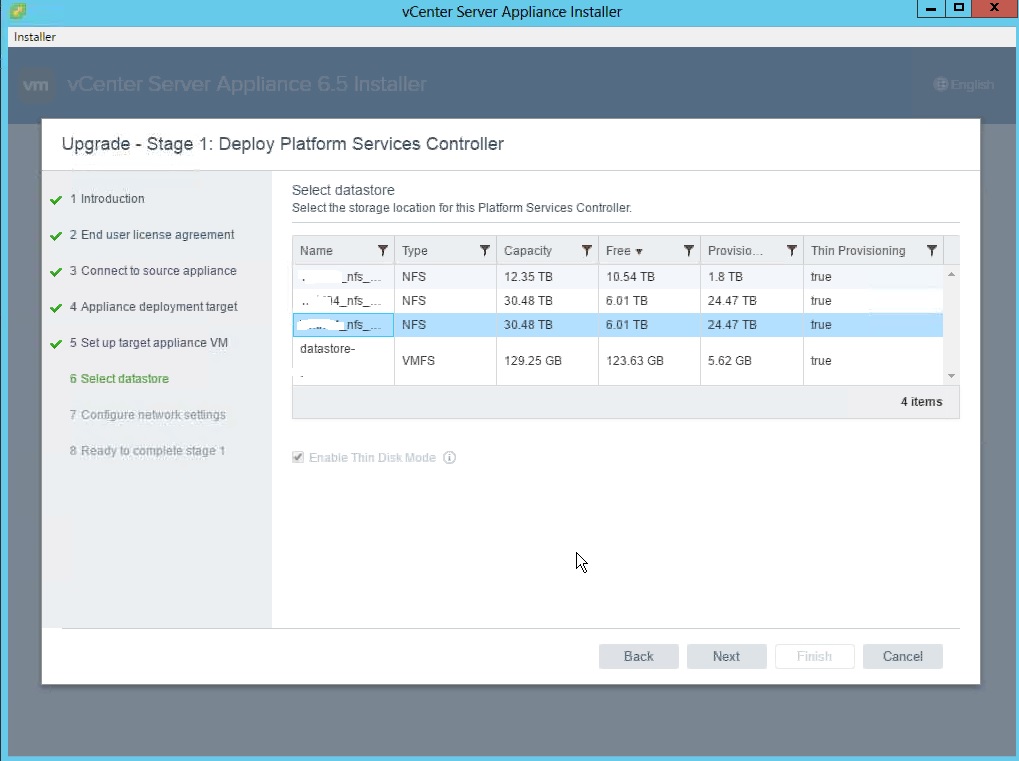Click the Thin Provisioning filter icon

(932, 251)
